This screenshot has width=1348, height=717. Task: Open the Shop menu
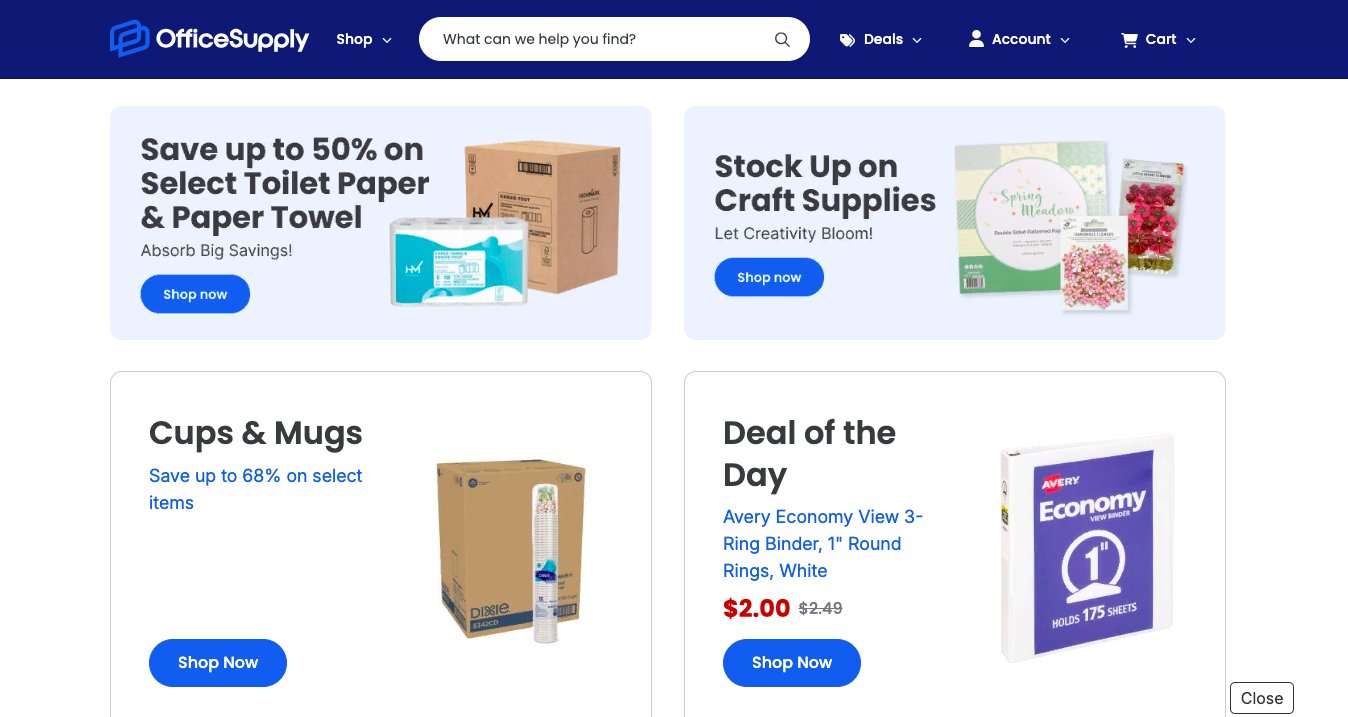click(354, 39)
